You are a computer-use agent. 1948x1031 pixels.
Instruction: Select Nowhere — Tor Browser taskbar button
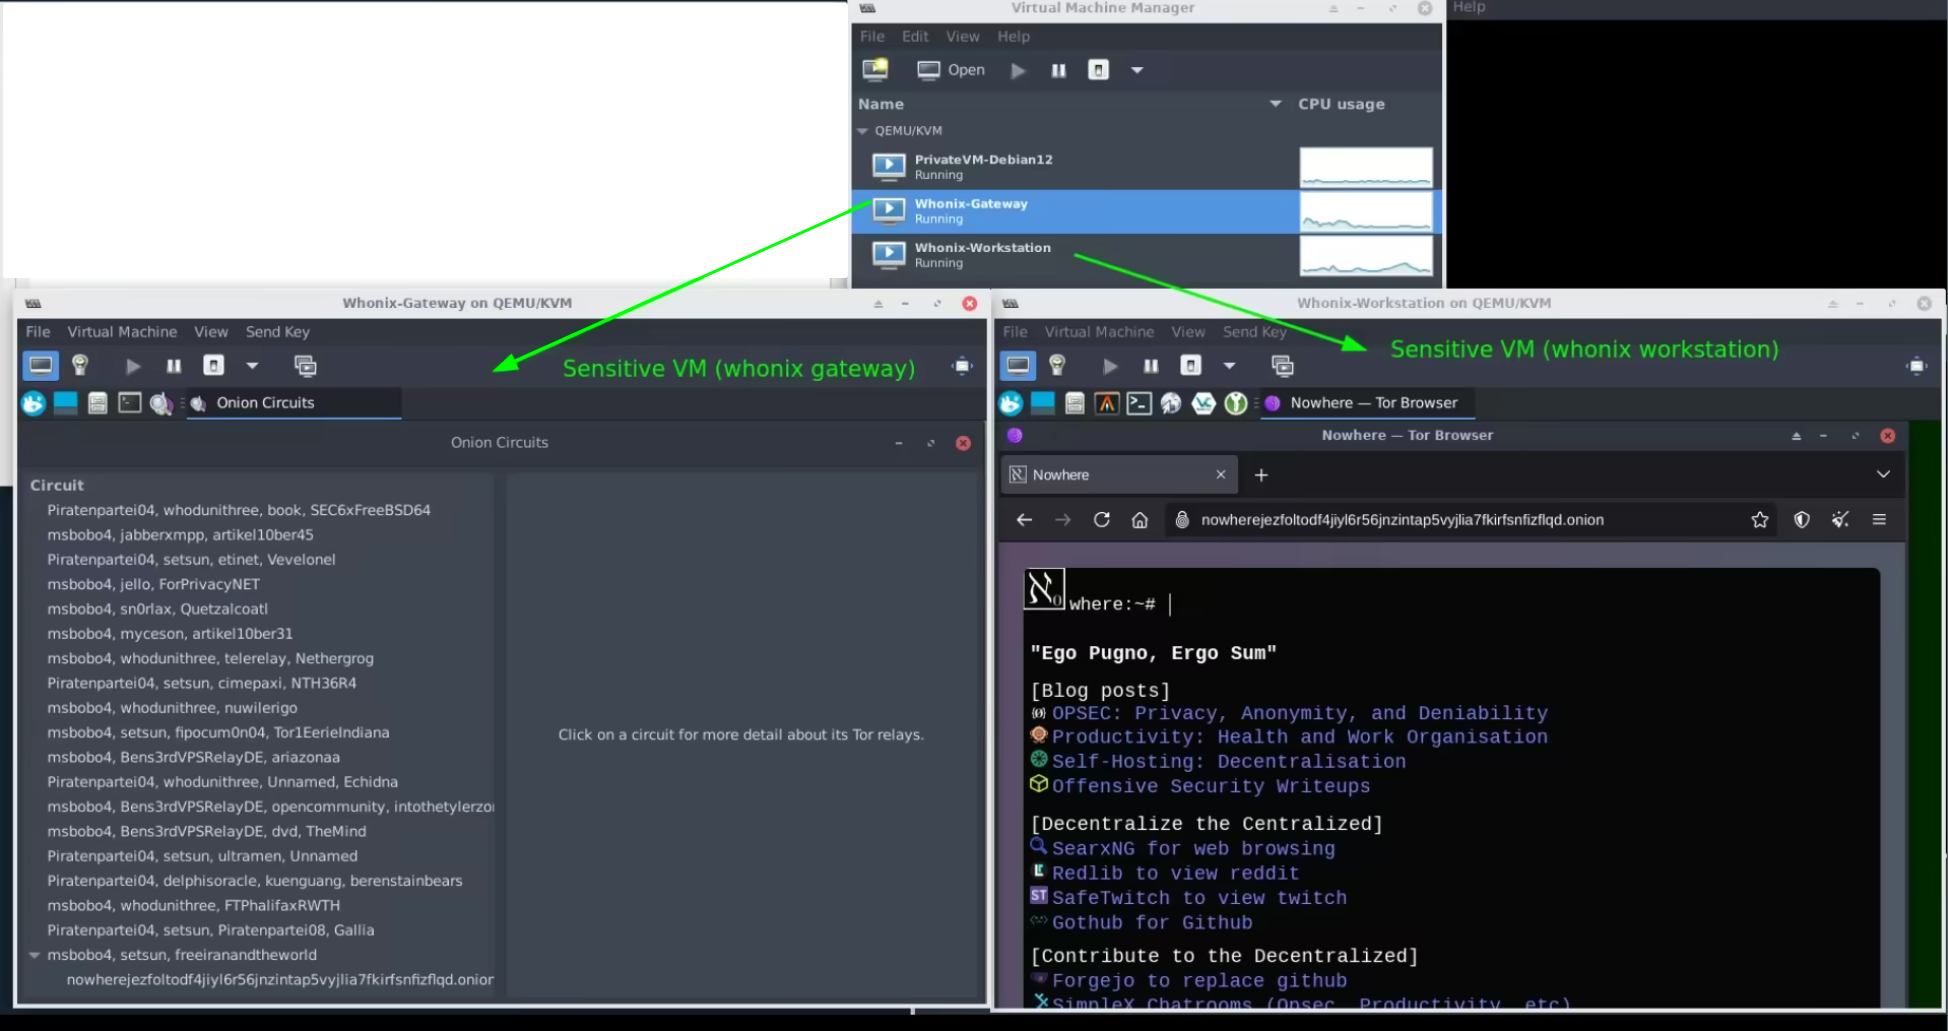pos(1366,403)
